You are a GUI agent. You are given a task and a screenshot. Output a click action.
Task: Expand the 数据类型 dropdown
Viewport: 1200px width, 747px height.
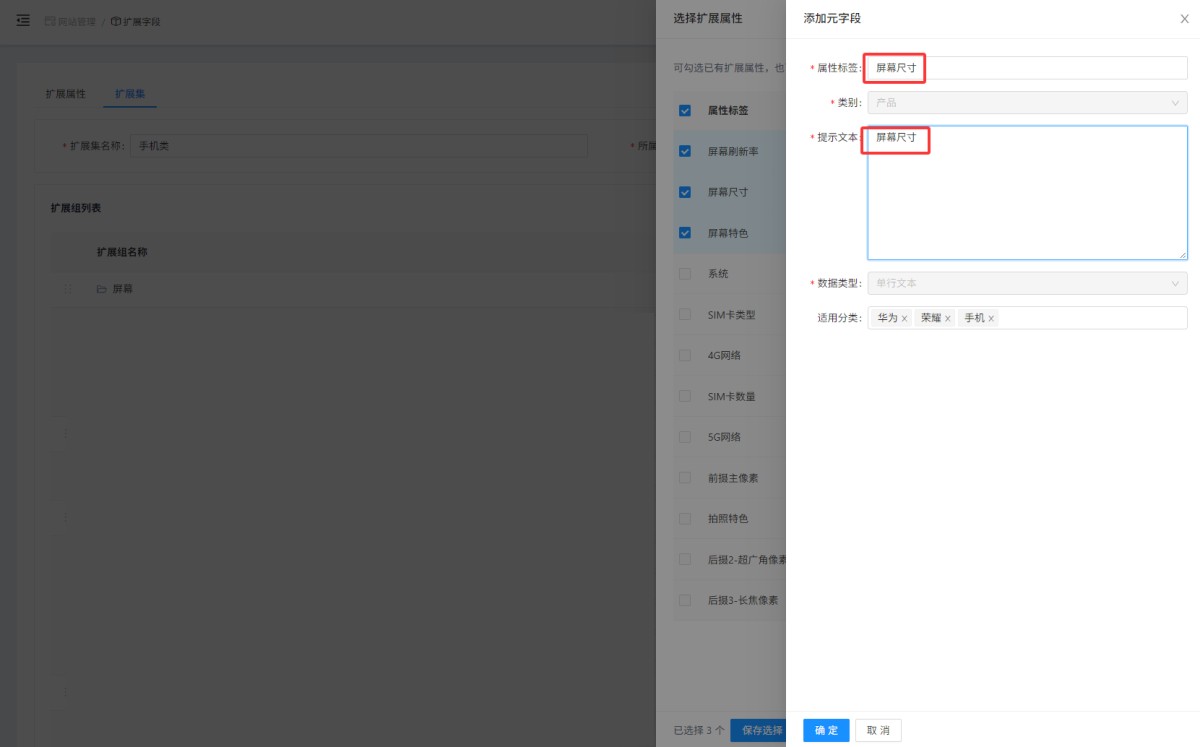pyautogui.click(x=1027, y=283)
